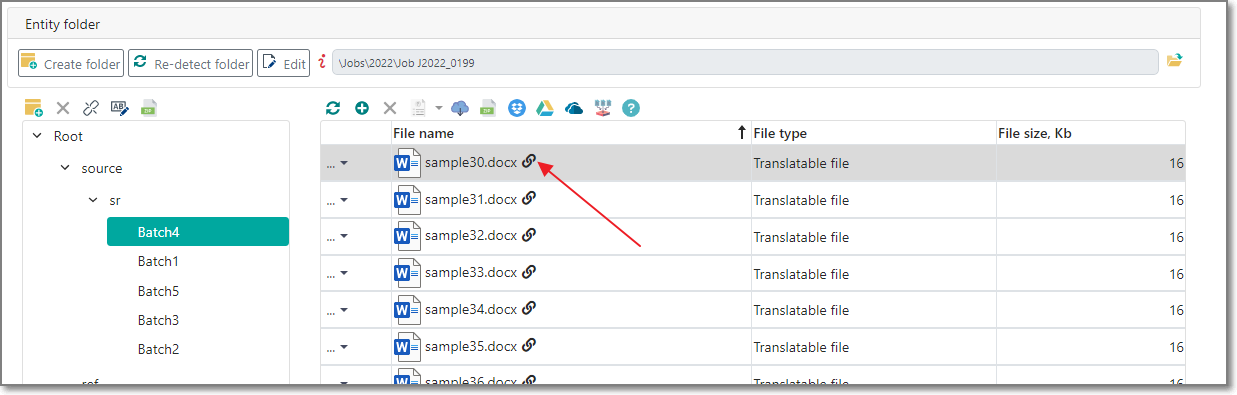This screenshot has width=1237, height=395.
Task: Open row menu for sample33.docx
Action: [337, 274]
